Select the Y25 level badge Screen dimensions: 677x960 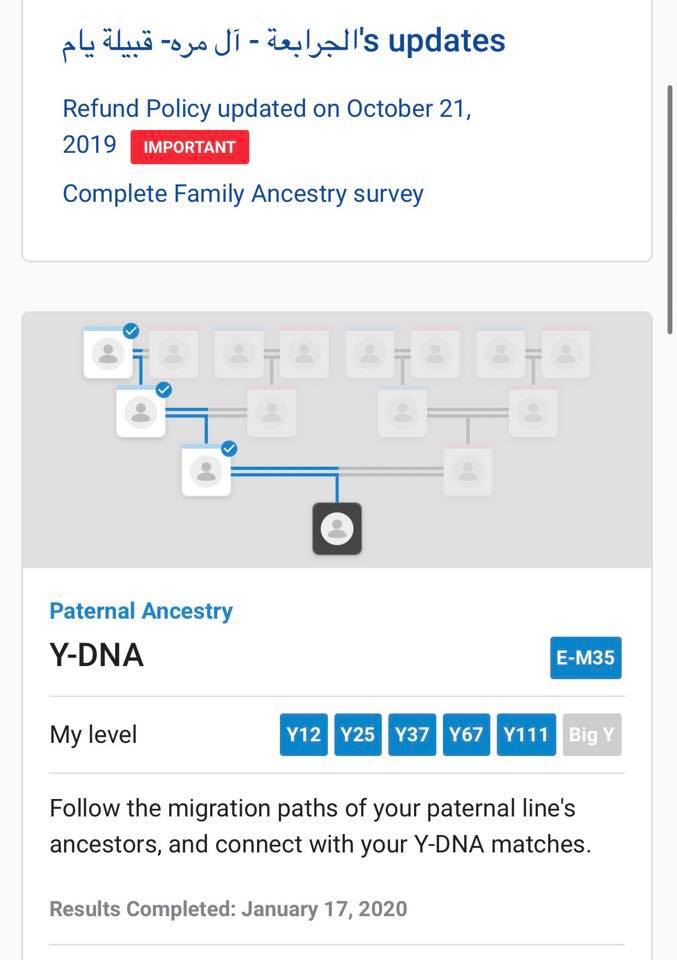357,734
